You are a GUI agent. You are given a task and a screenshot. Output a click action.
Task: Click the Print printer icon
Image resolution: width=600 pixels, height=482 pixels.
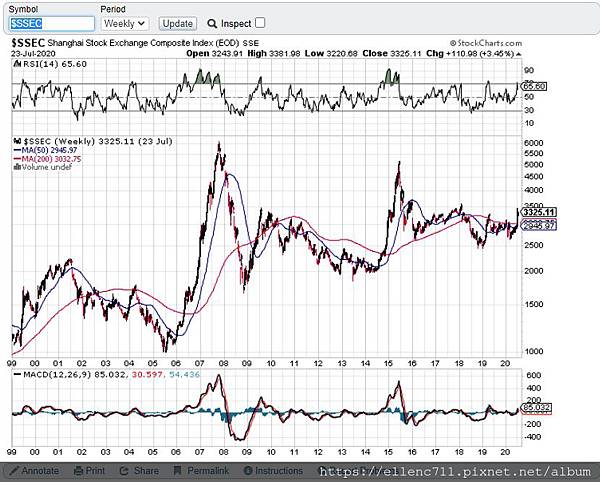(78, 470)
